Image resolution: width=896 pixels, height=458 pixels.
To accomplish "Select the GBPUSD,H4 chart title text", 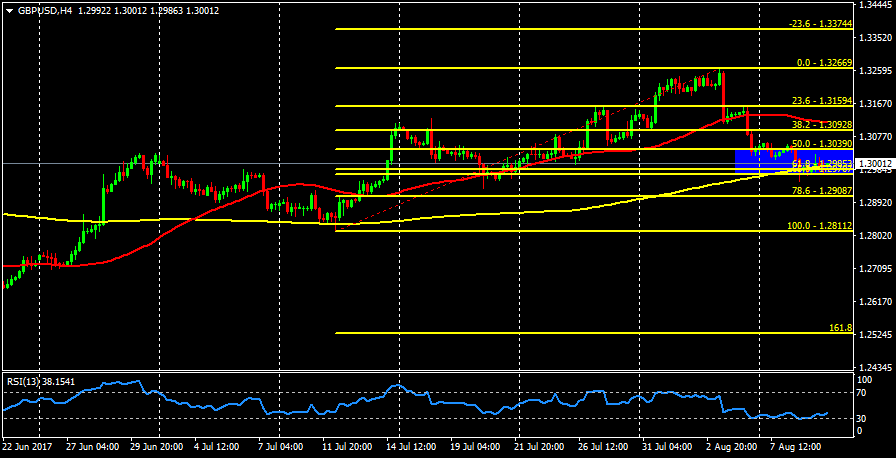I will pyautogui.click(x=45, y=11).
